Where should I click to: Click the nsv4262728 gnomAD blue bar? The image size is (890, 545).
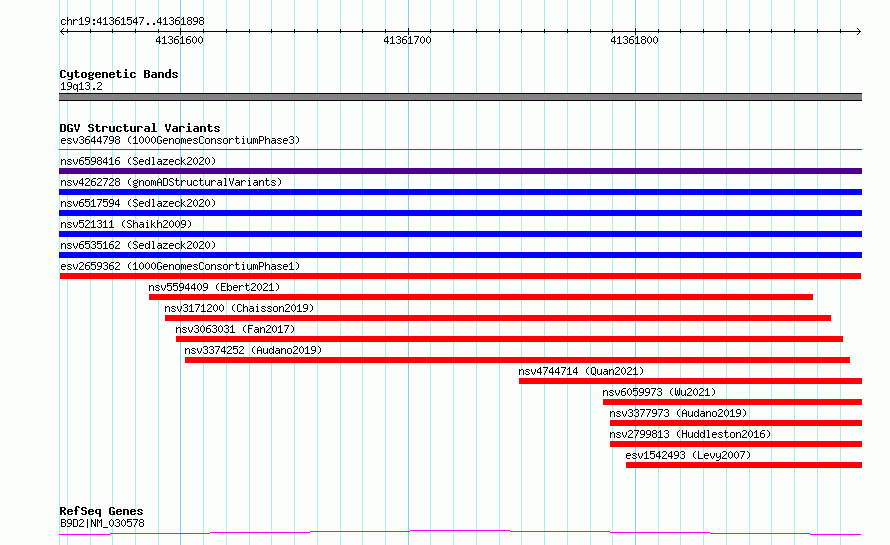point(460,192)
